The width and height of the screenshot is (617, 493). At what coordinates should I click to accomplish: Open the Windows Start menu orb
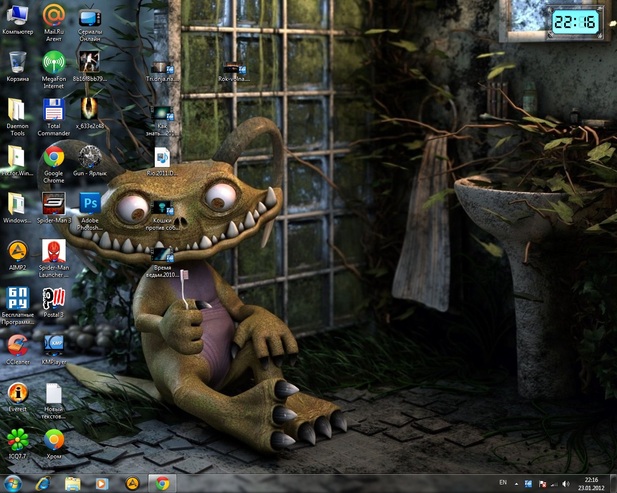pyautogui.click(x=13, y=484)
